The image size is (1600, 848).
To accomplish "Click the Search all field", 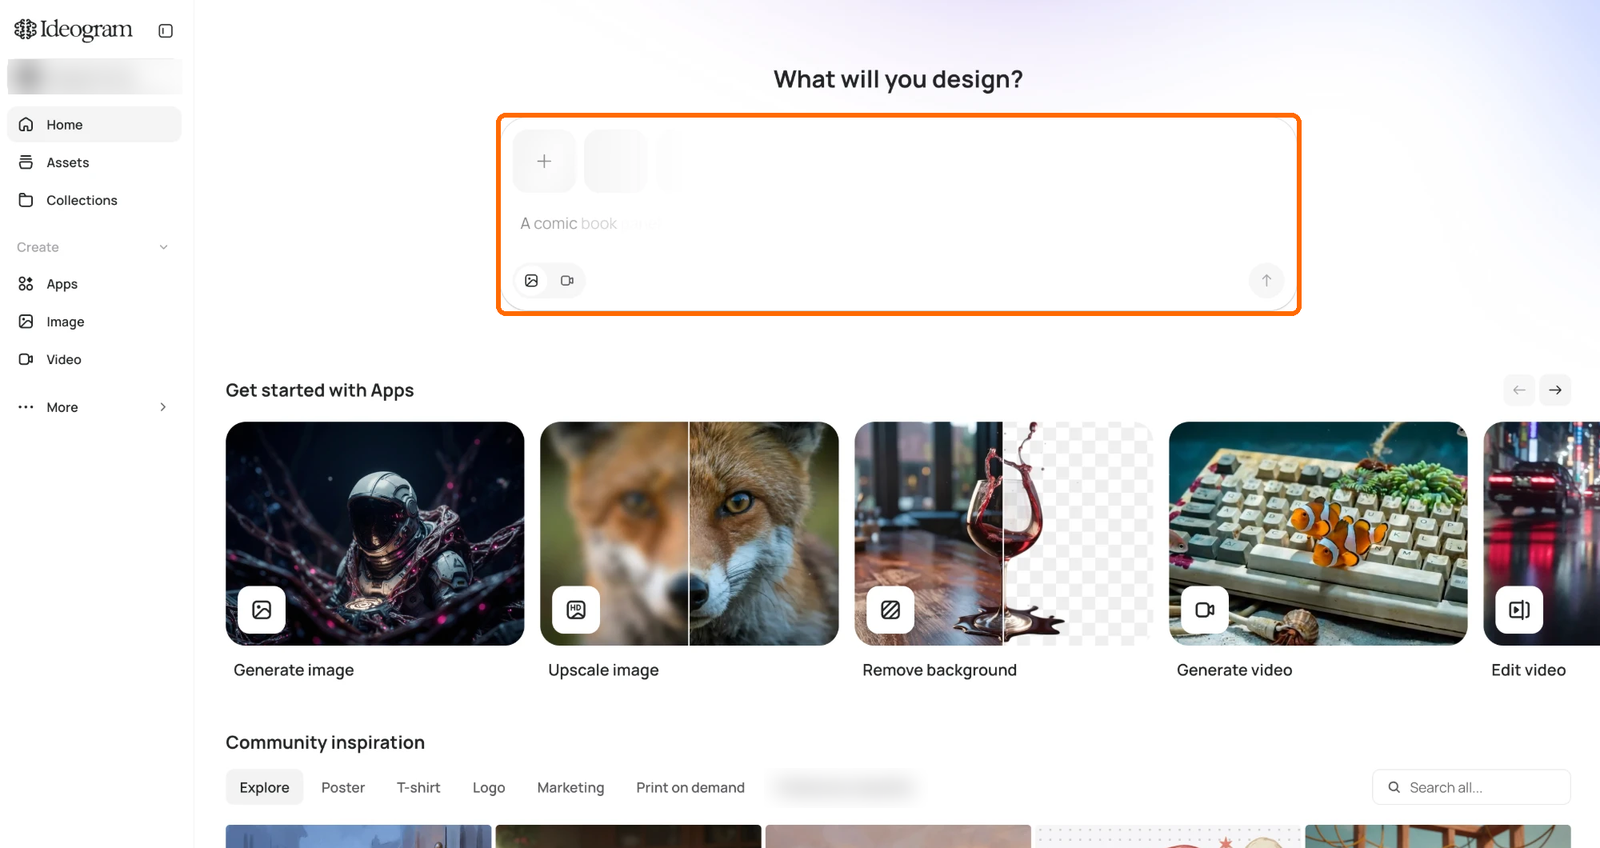I will pyautogui.click(x=1471, y=788).
